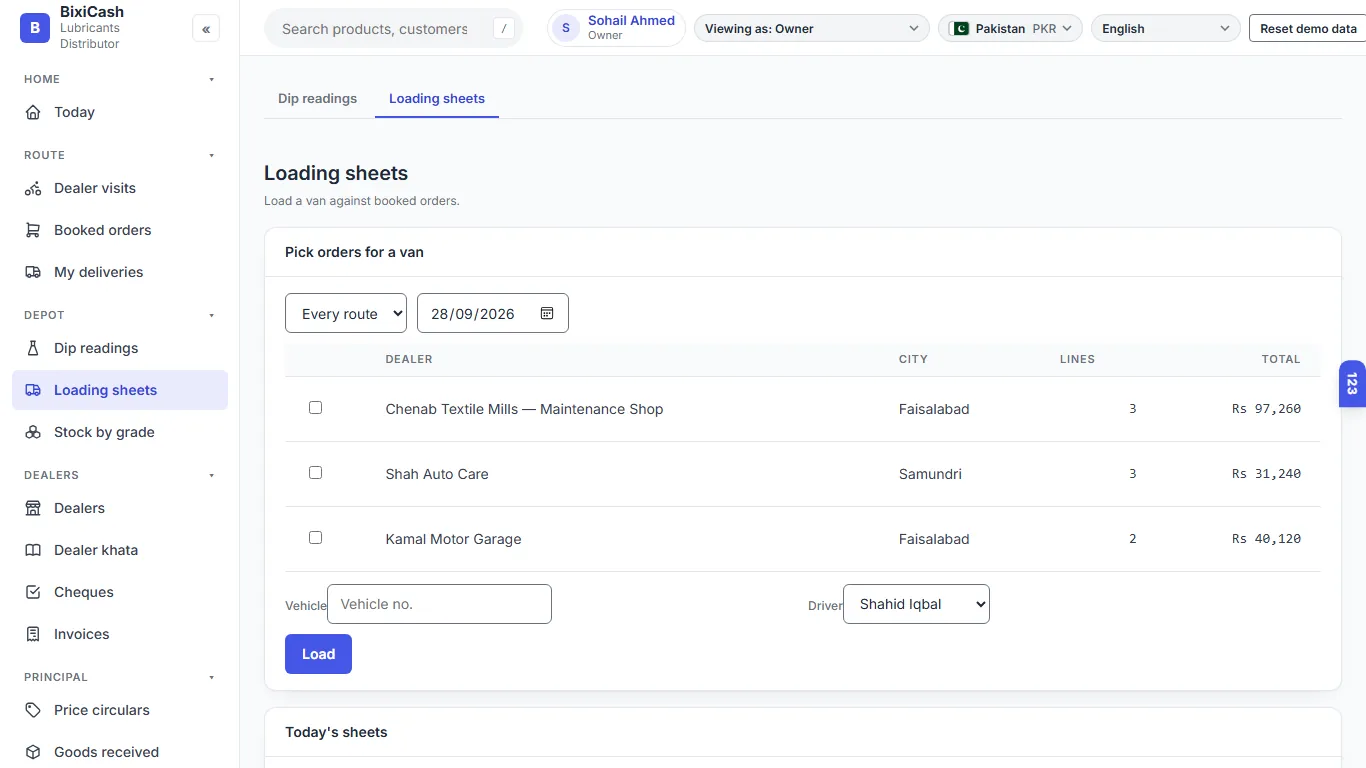Image resolution: width=1366 pixels, height=768 pixels.
Task: Click Reset demo data button
Action: [x=1308, y=29]
